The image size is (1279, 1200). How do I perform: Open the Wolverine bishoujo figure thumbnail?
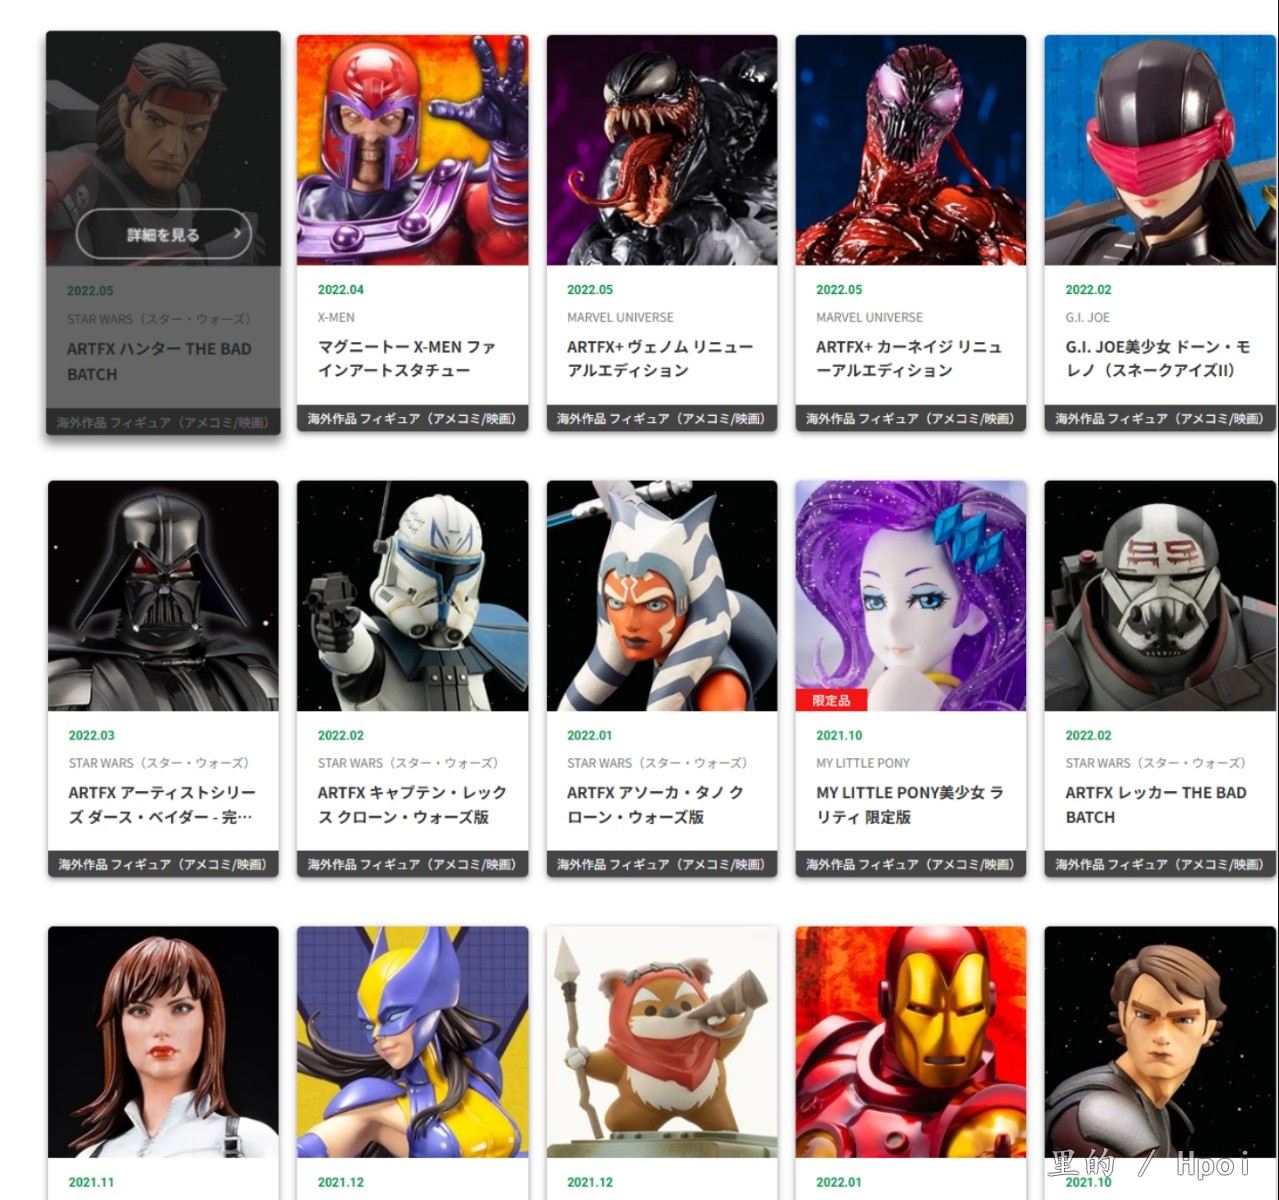click(412, 1042)
